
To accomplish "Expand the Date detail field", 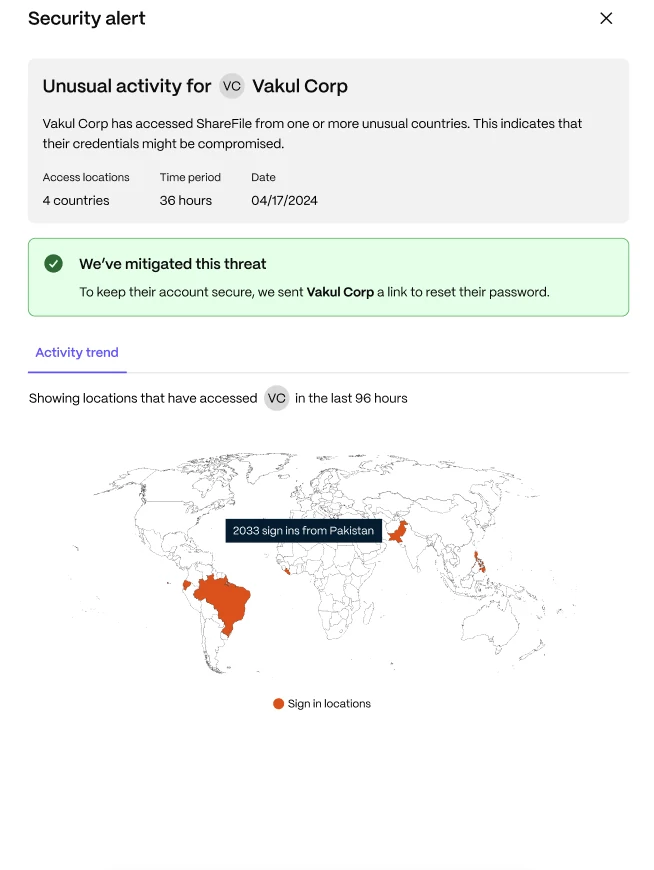I will tap(263, 177).
